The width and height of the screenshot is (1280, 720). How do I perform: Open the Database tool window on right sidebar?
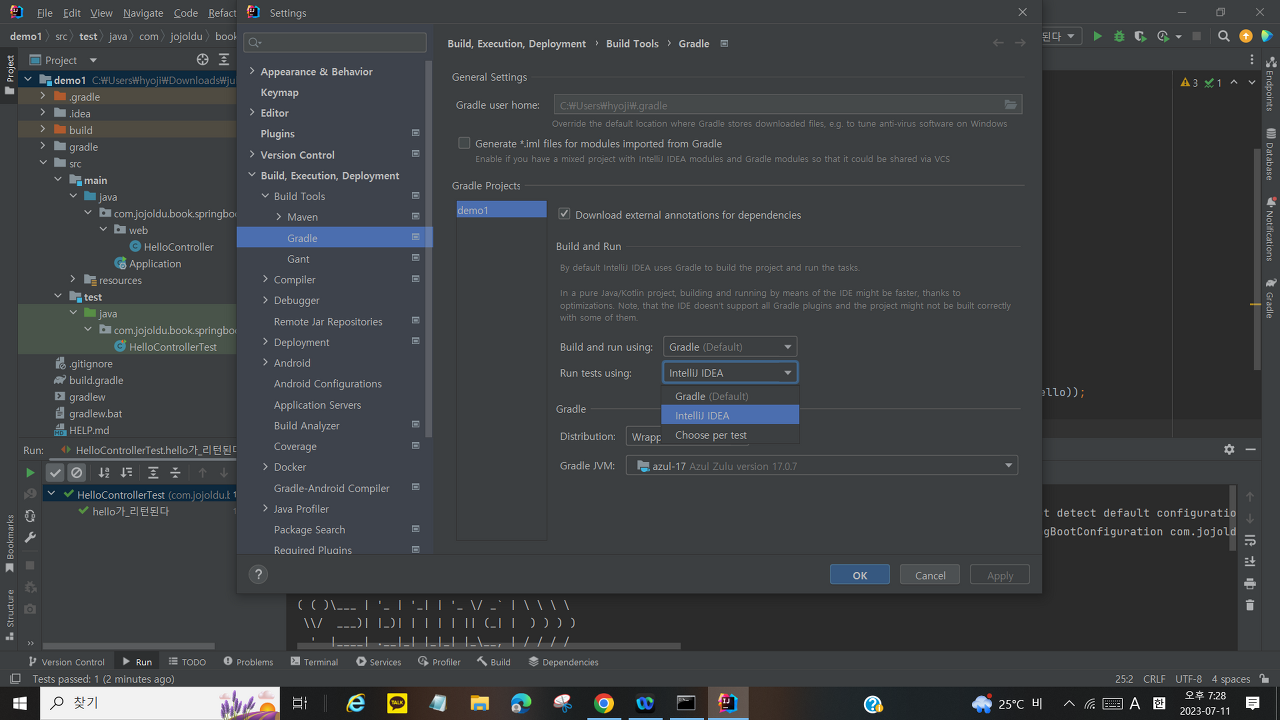point(1270,154)
